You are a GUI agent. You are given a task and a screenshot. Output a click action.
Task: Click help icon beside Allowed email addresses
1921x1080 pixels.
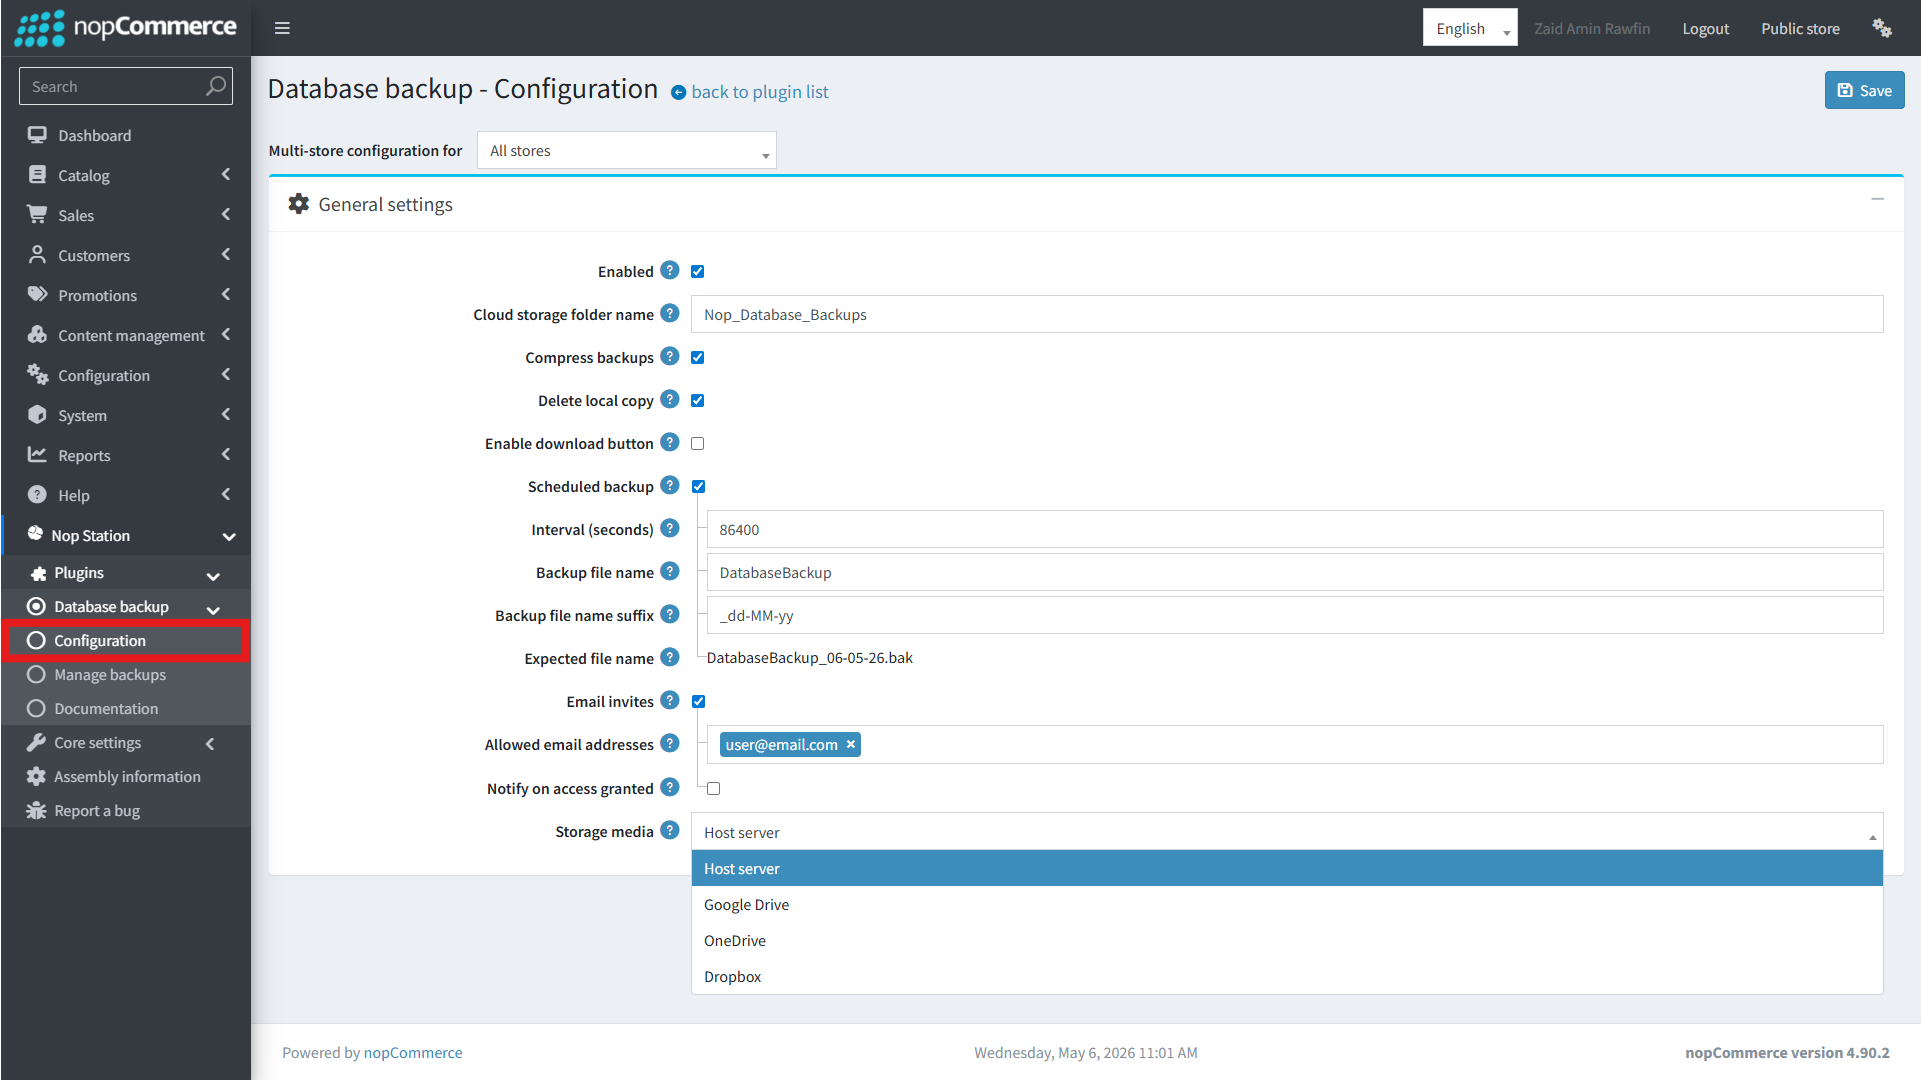click(x=670, y=744)
